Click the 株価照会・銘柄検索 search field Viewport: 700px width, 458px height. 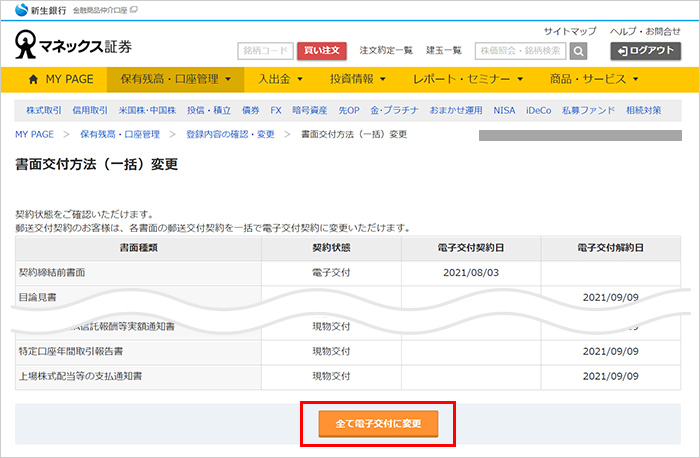[520, 50]
